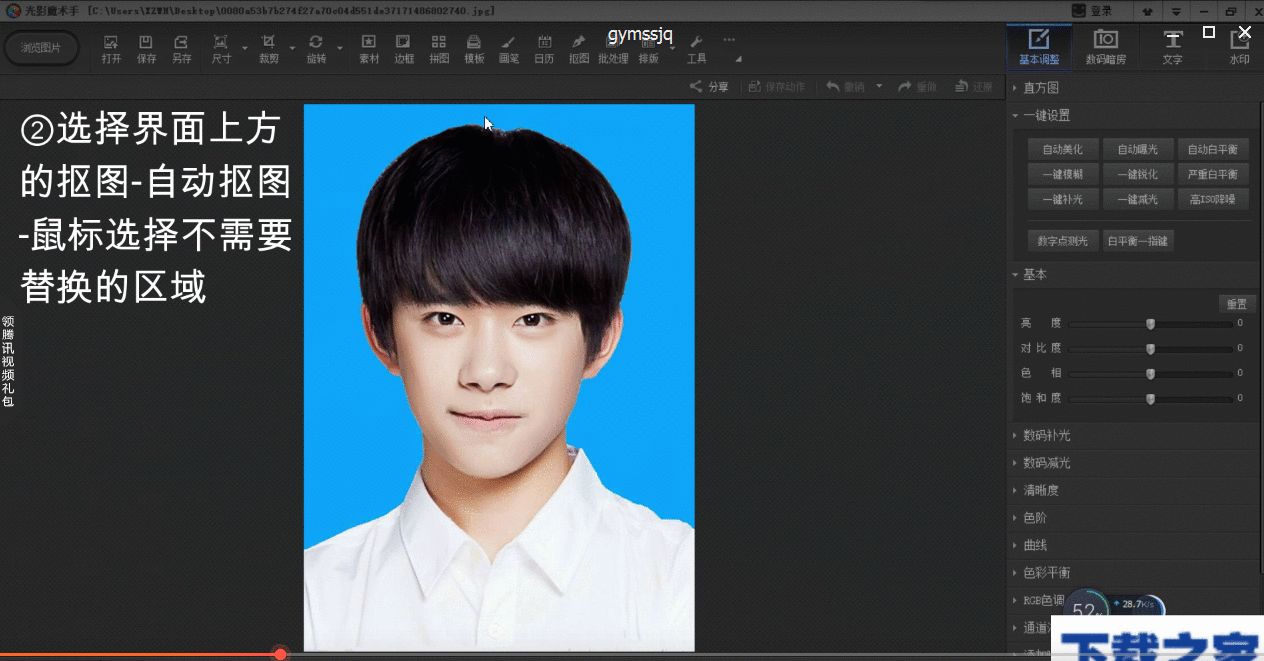Select the 画笔 brush tool
Screen dimensions: 1264x661
509,48
